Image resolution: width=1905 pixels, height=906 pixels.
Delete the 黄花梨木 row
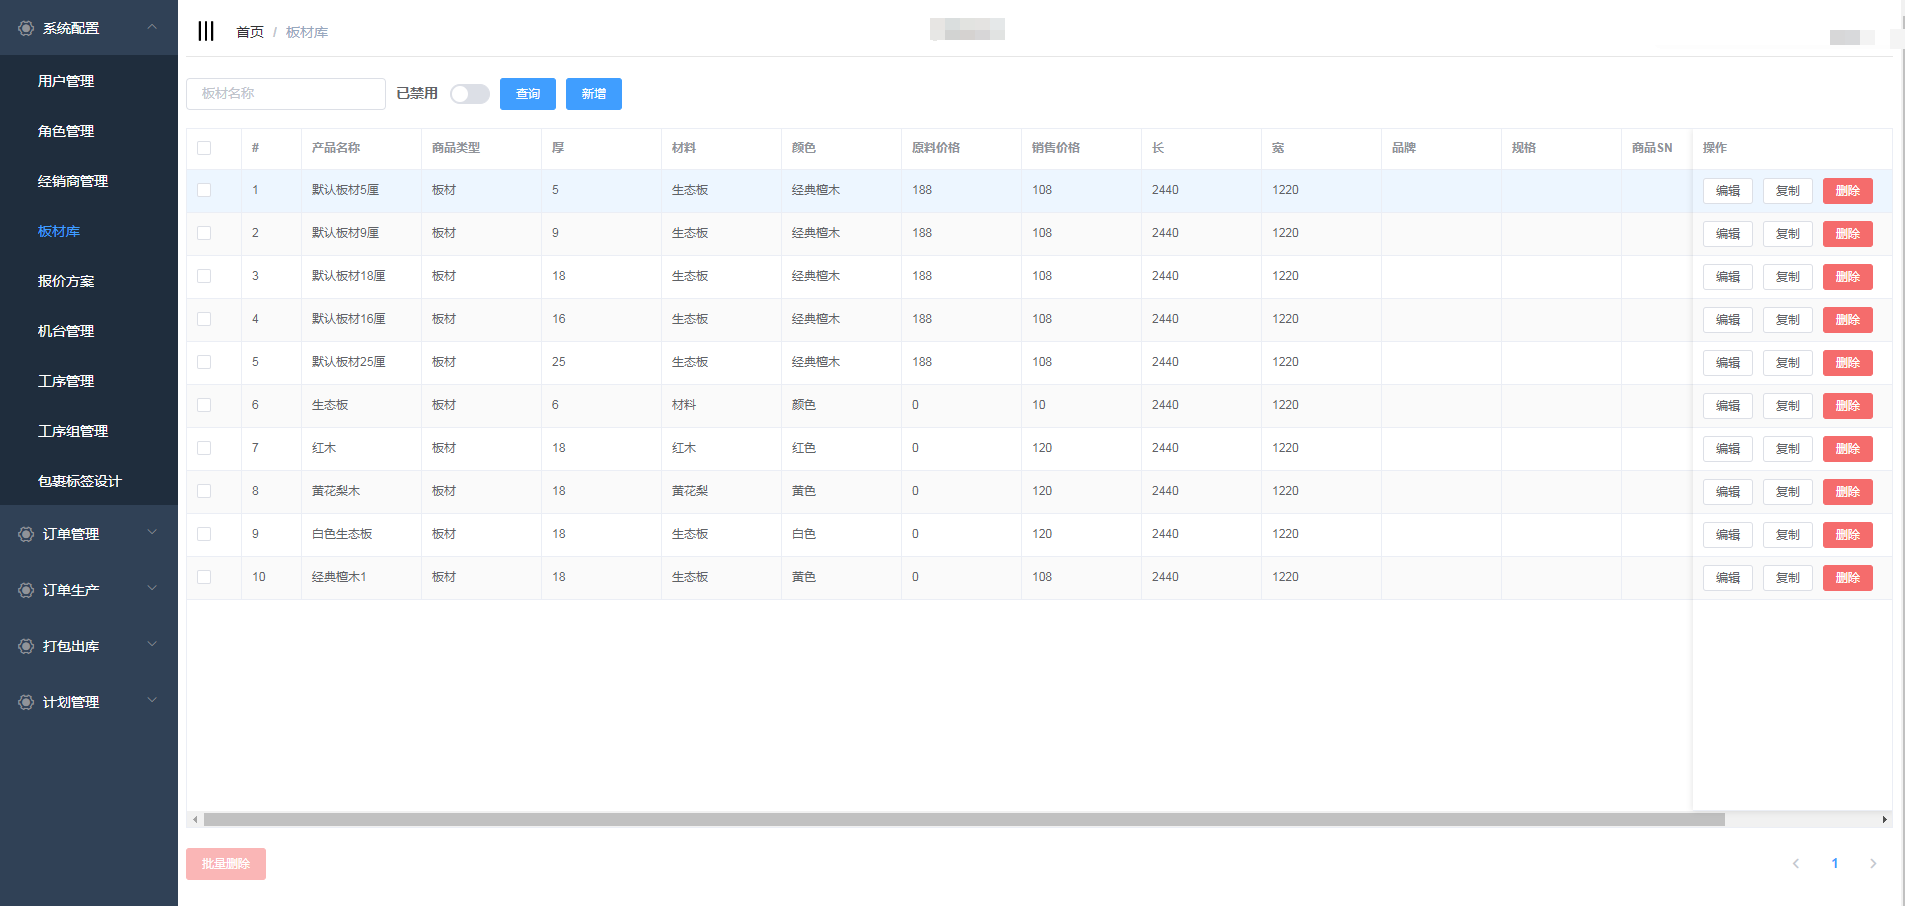(1847, 492)
